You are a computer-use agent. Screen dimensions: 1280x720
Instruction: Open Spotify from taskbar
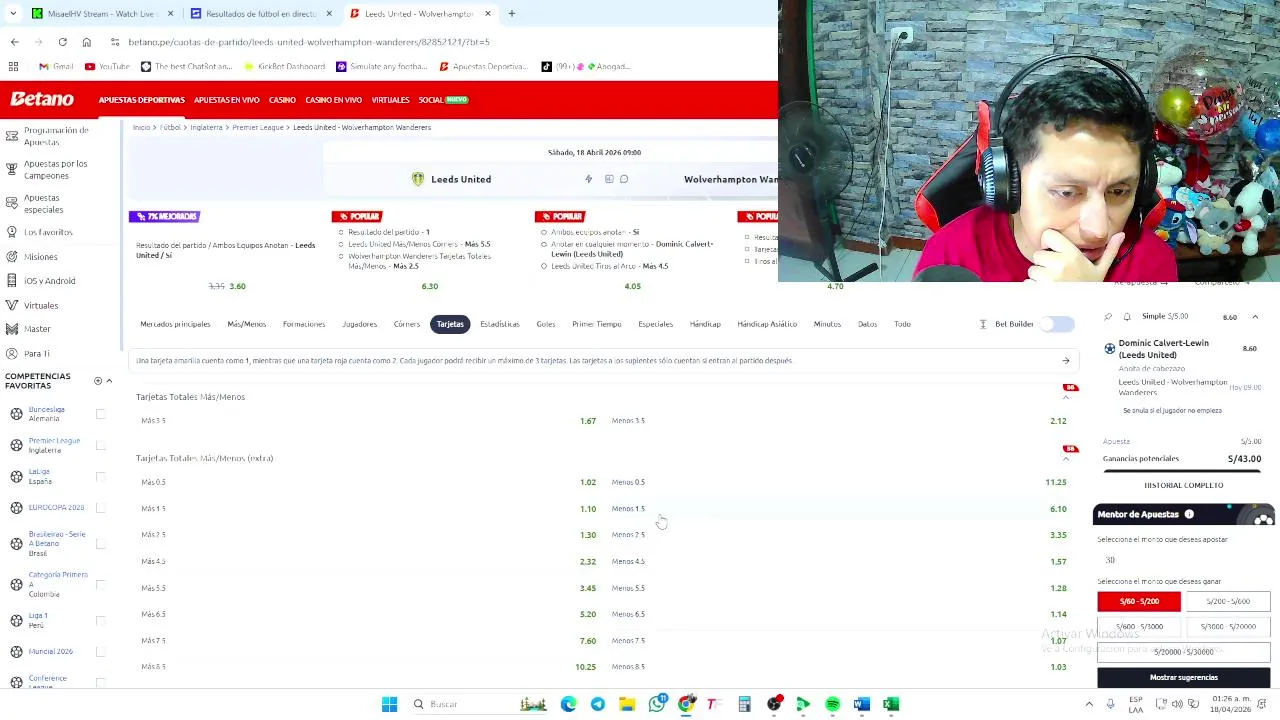(832, 704)
